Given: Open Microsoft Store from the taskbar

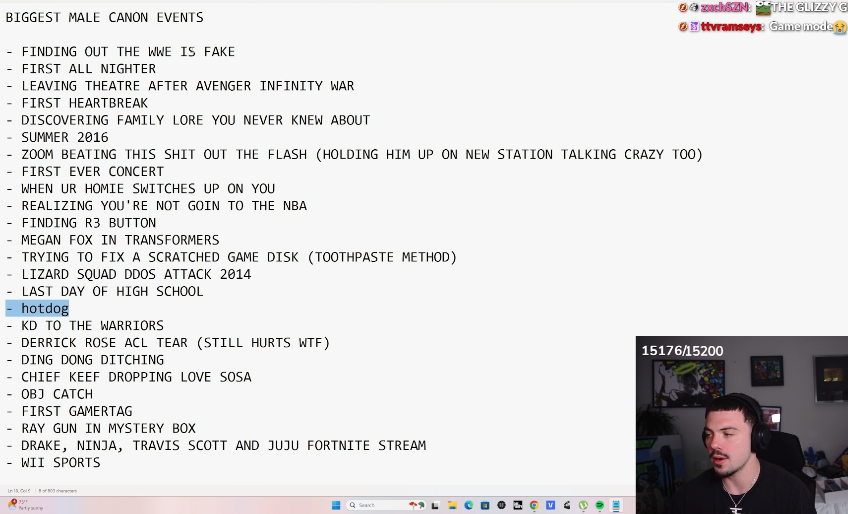Looking at the screenshot, I should [x=485, y=505].
